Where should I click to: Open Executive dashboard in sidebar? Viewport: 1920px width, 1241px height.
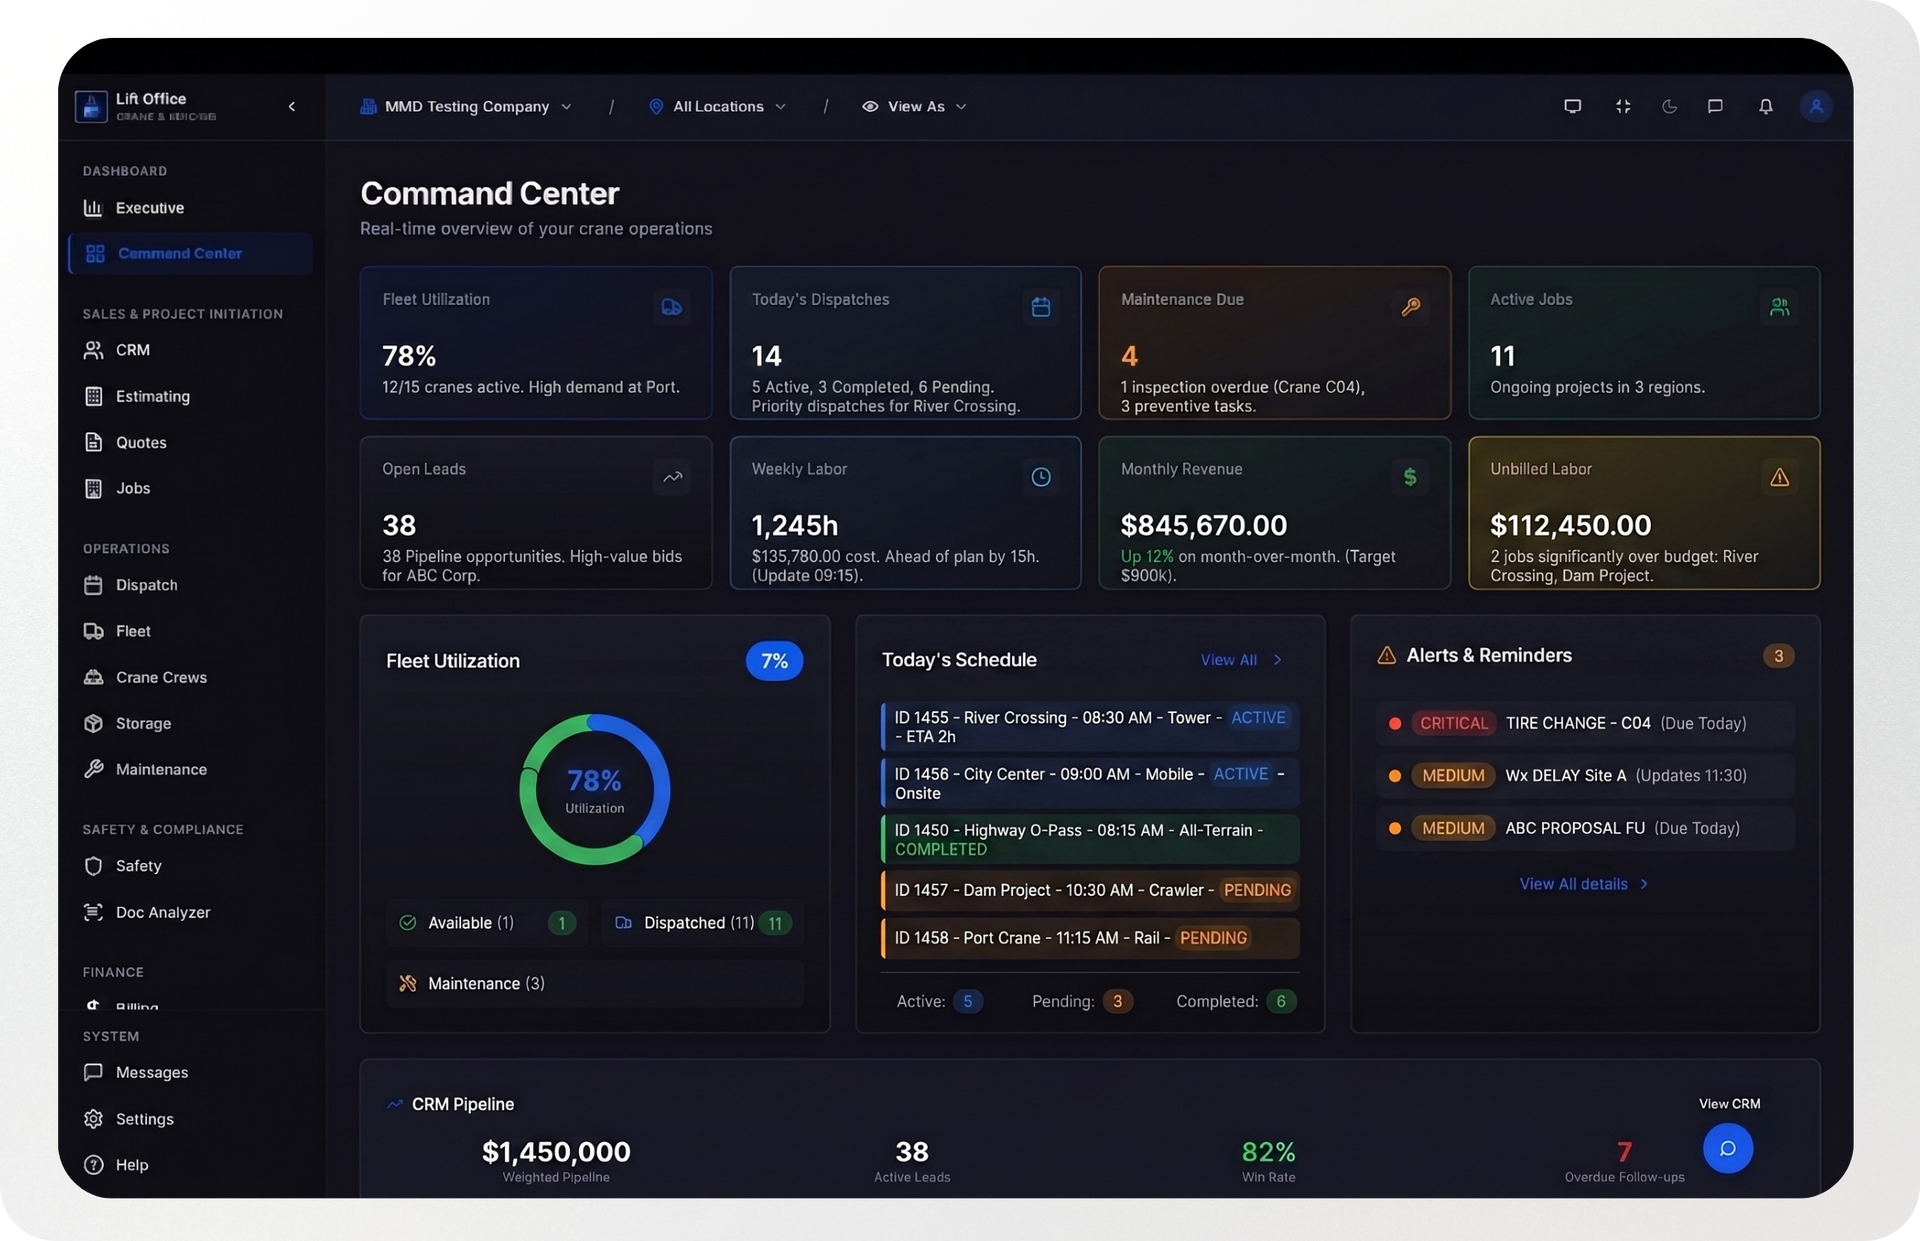coord(190,208)
